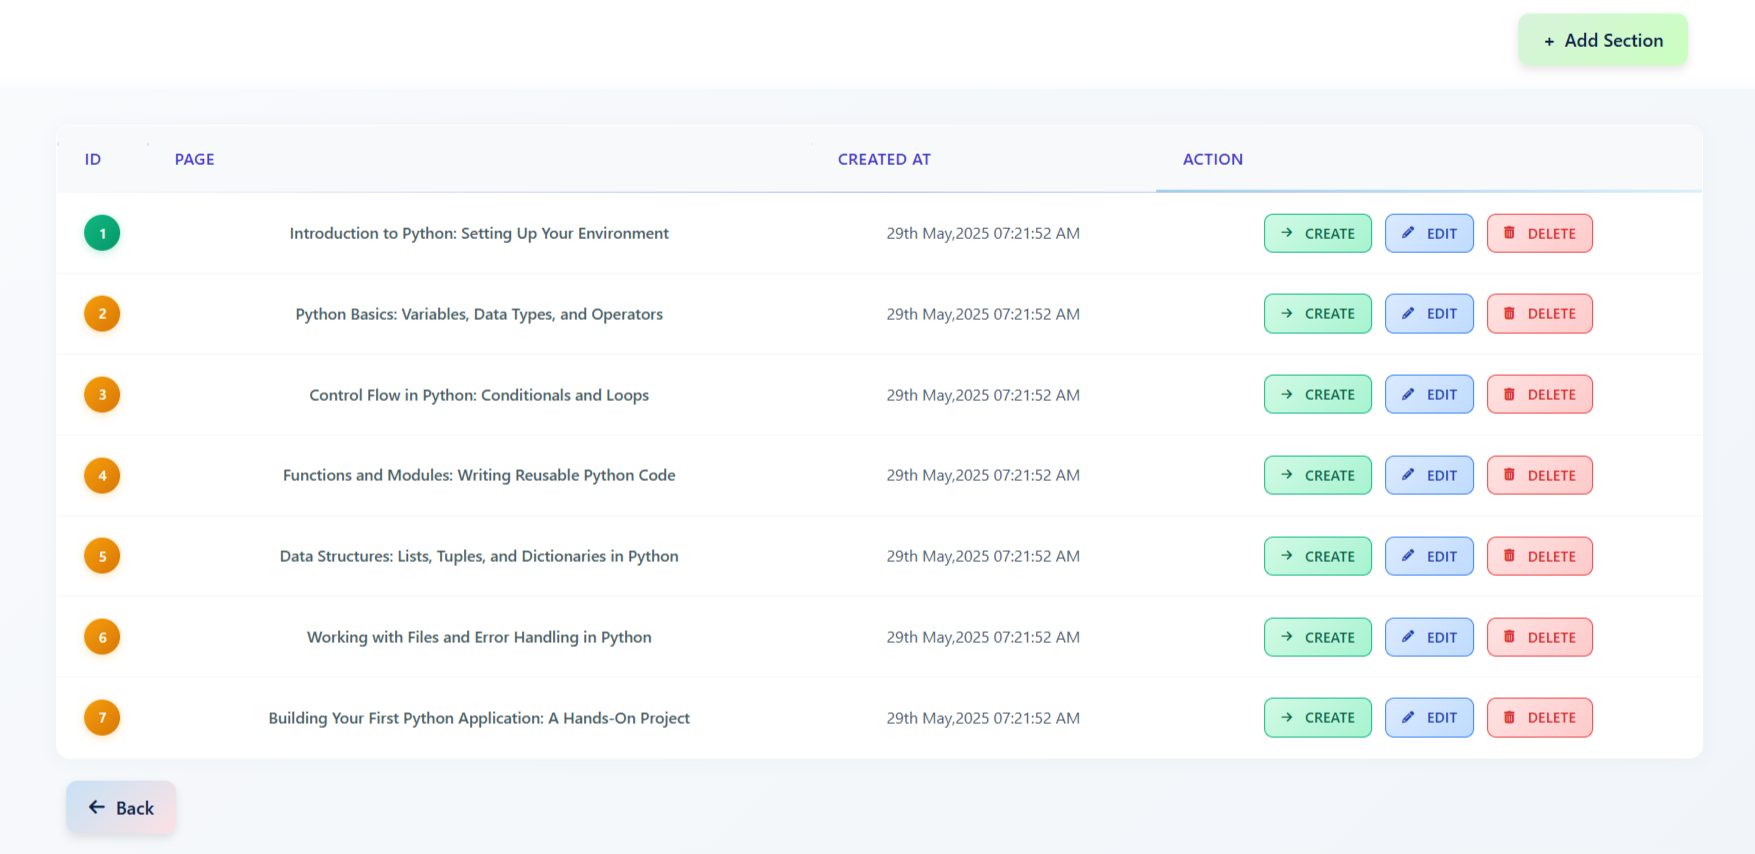Edit the Building Your First Python Application row
The image size is (1755, 854).
click(x=1429, y=718)
